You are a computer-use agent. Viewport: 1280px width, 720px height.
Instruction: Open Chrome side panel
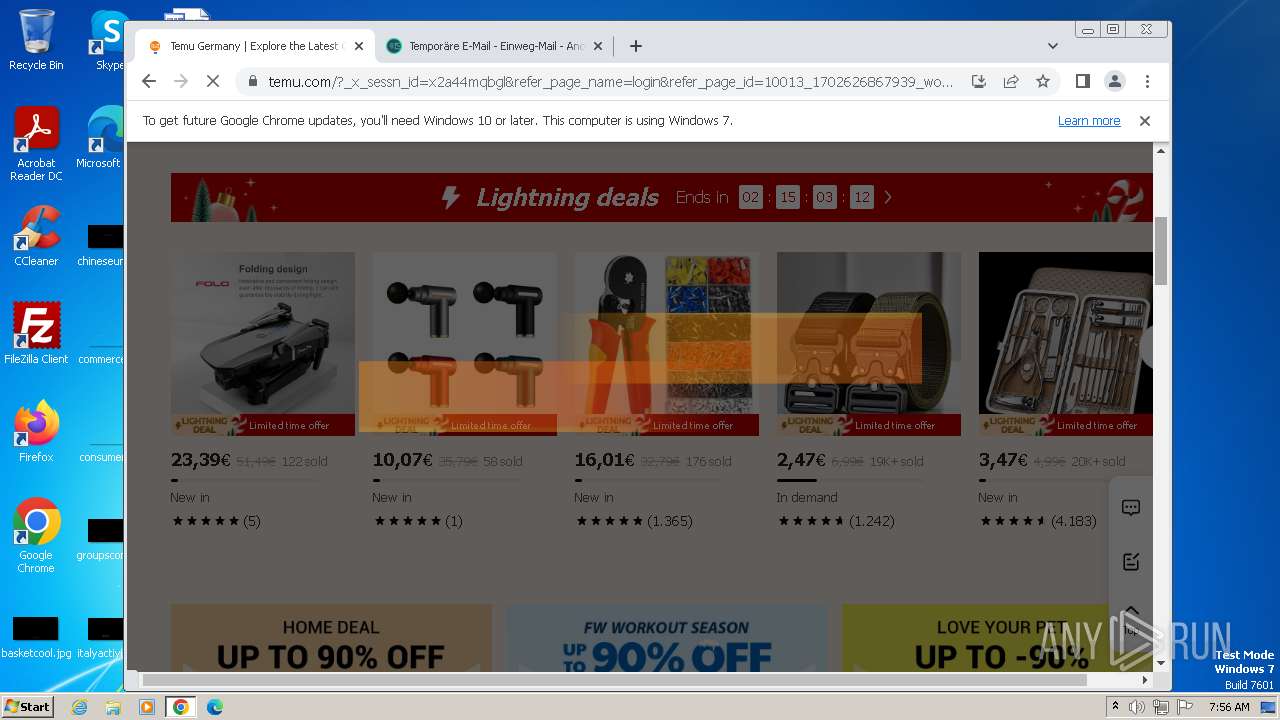[1082, 82]
